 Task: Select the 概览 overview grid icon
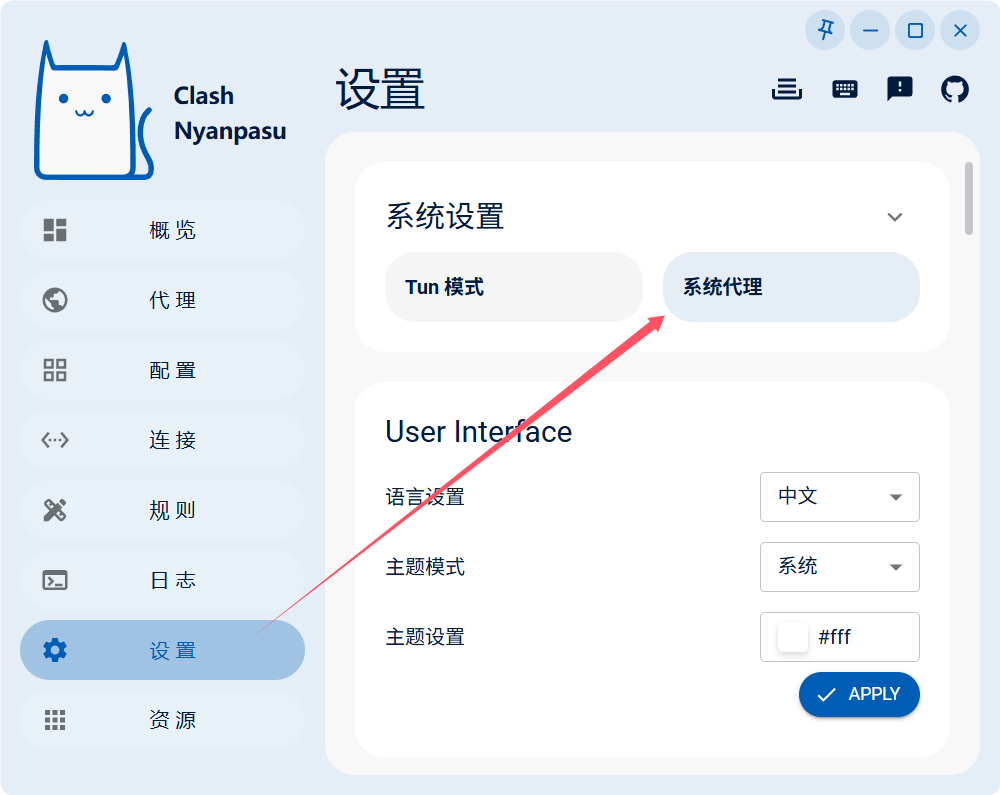pyautogui.click(x=54, y=230)
